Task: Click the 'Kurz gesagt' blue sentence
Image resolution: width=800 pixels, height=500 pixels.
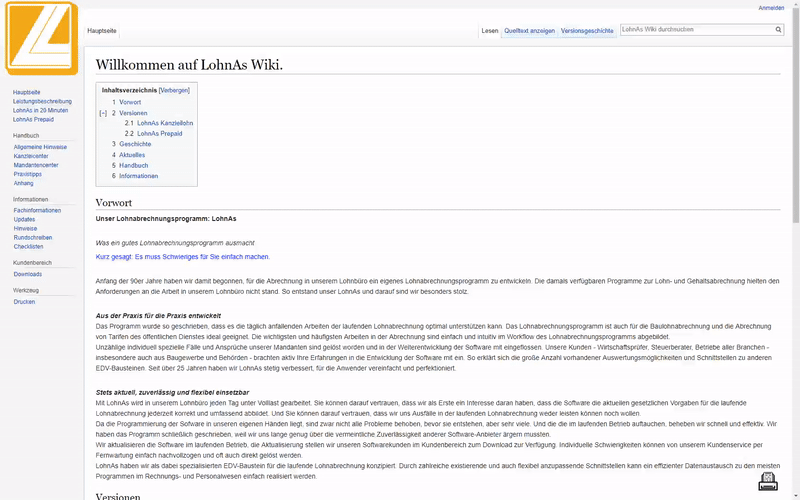Action: click(183, 257)
